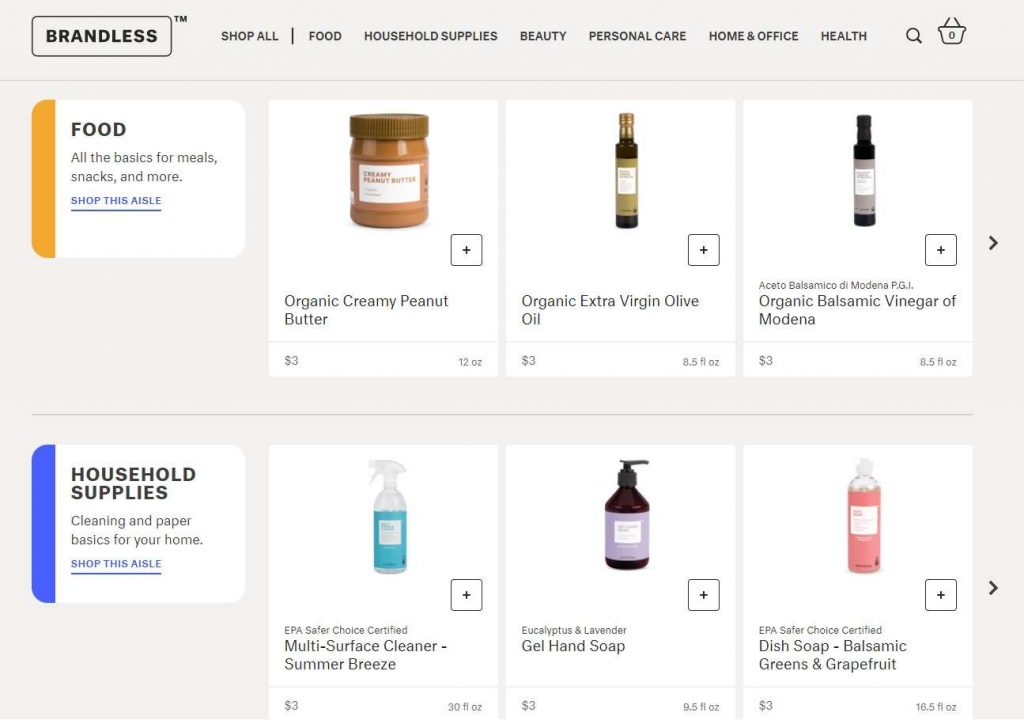Add Organic Extra Virgin Olive Oil to cart

[703, 250]
